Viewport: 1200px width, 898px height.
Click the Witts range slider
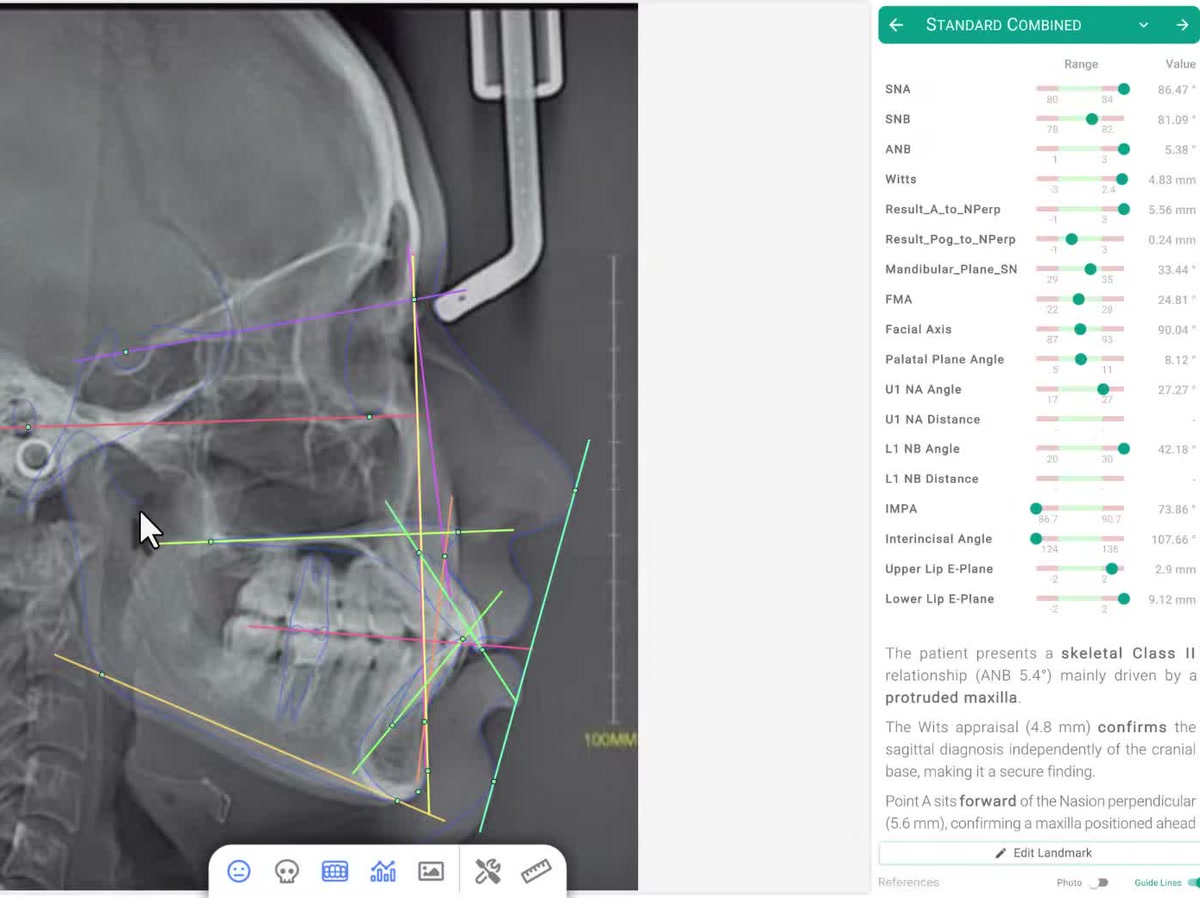click(x=1080, y=179)
